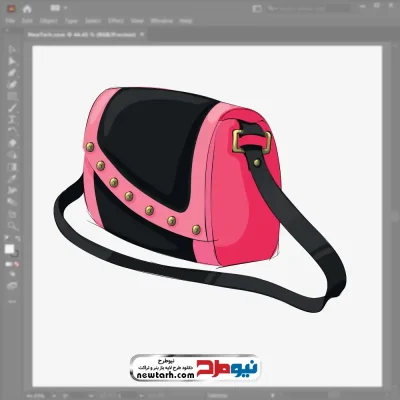Image resolution: width=400 pixels, height=400 pixels.
Task: Select the Paintbrush tool
Action: pos(12,108)
